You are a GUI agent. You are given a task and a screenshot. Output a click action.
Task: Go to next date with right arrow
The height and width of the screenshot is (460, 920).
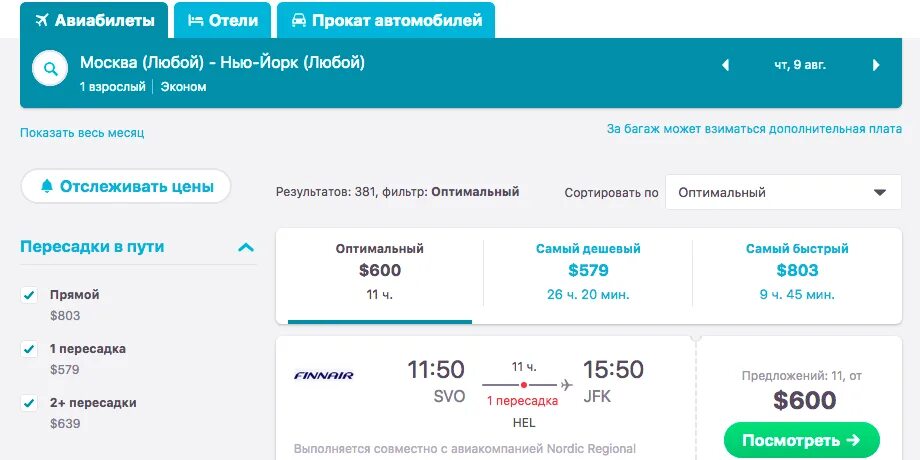click(x=877, y=65)
